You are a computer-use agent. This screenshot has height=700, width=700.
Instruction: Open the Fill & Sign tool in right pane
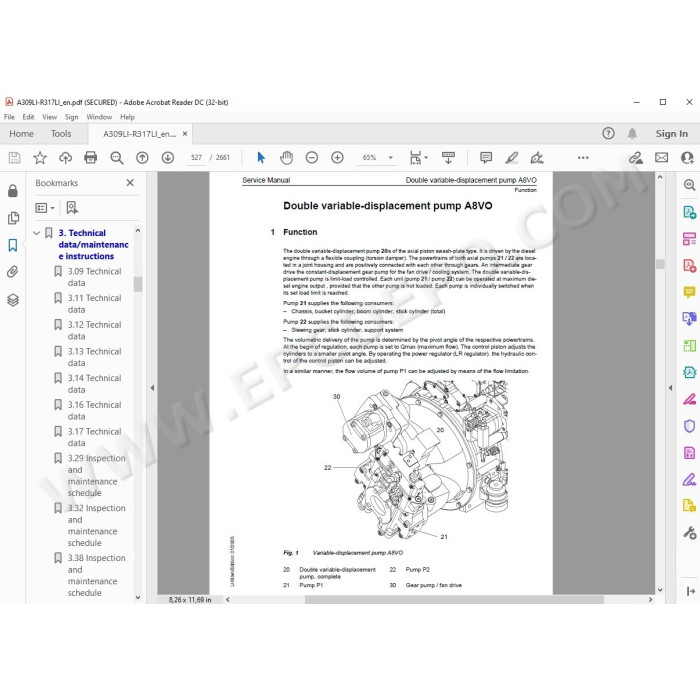(689, 479)
